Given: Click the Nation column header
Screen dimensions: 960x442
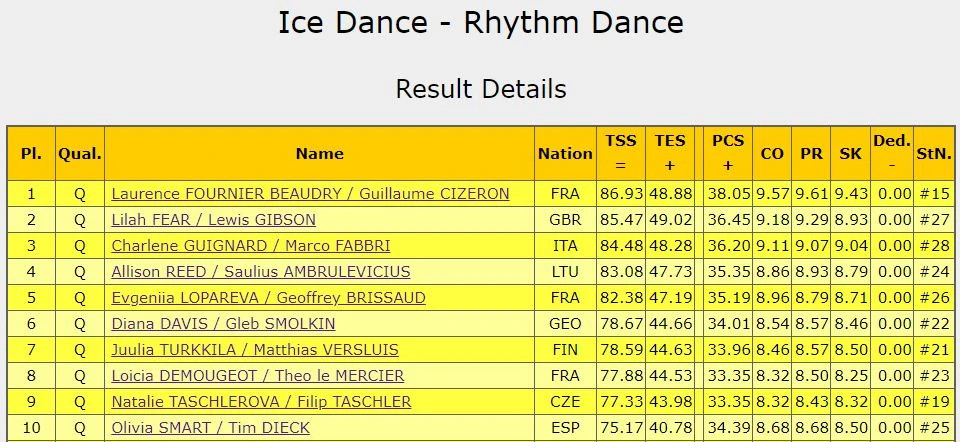Looking at the screenshot, I should [565, 154].
